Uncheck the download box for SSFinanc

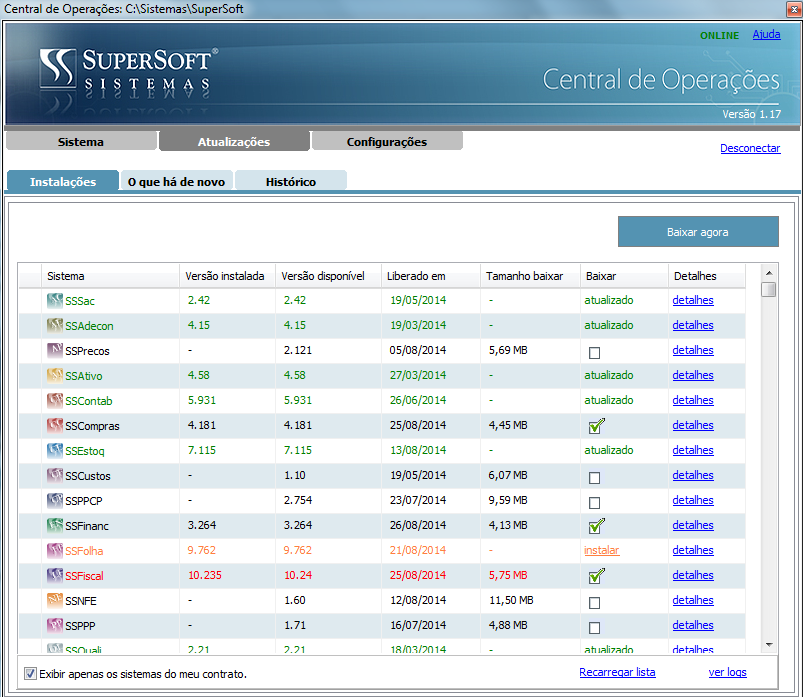[596, 526]
